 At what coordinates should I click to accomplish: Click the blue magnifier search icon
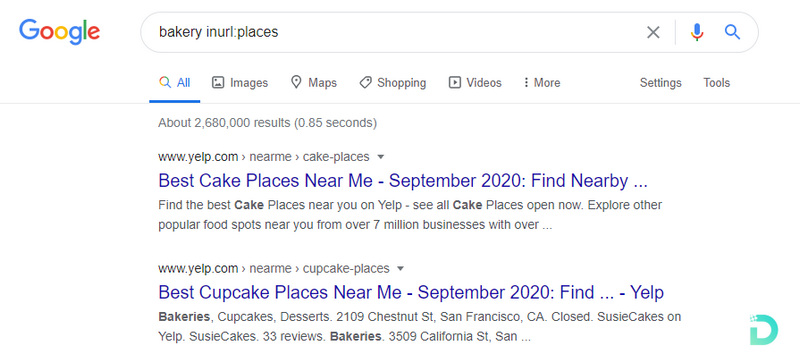point(732,32)
